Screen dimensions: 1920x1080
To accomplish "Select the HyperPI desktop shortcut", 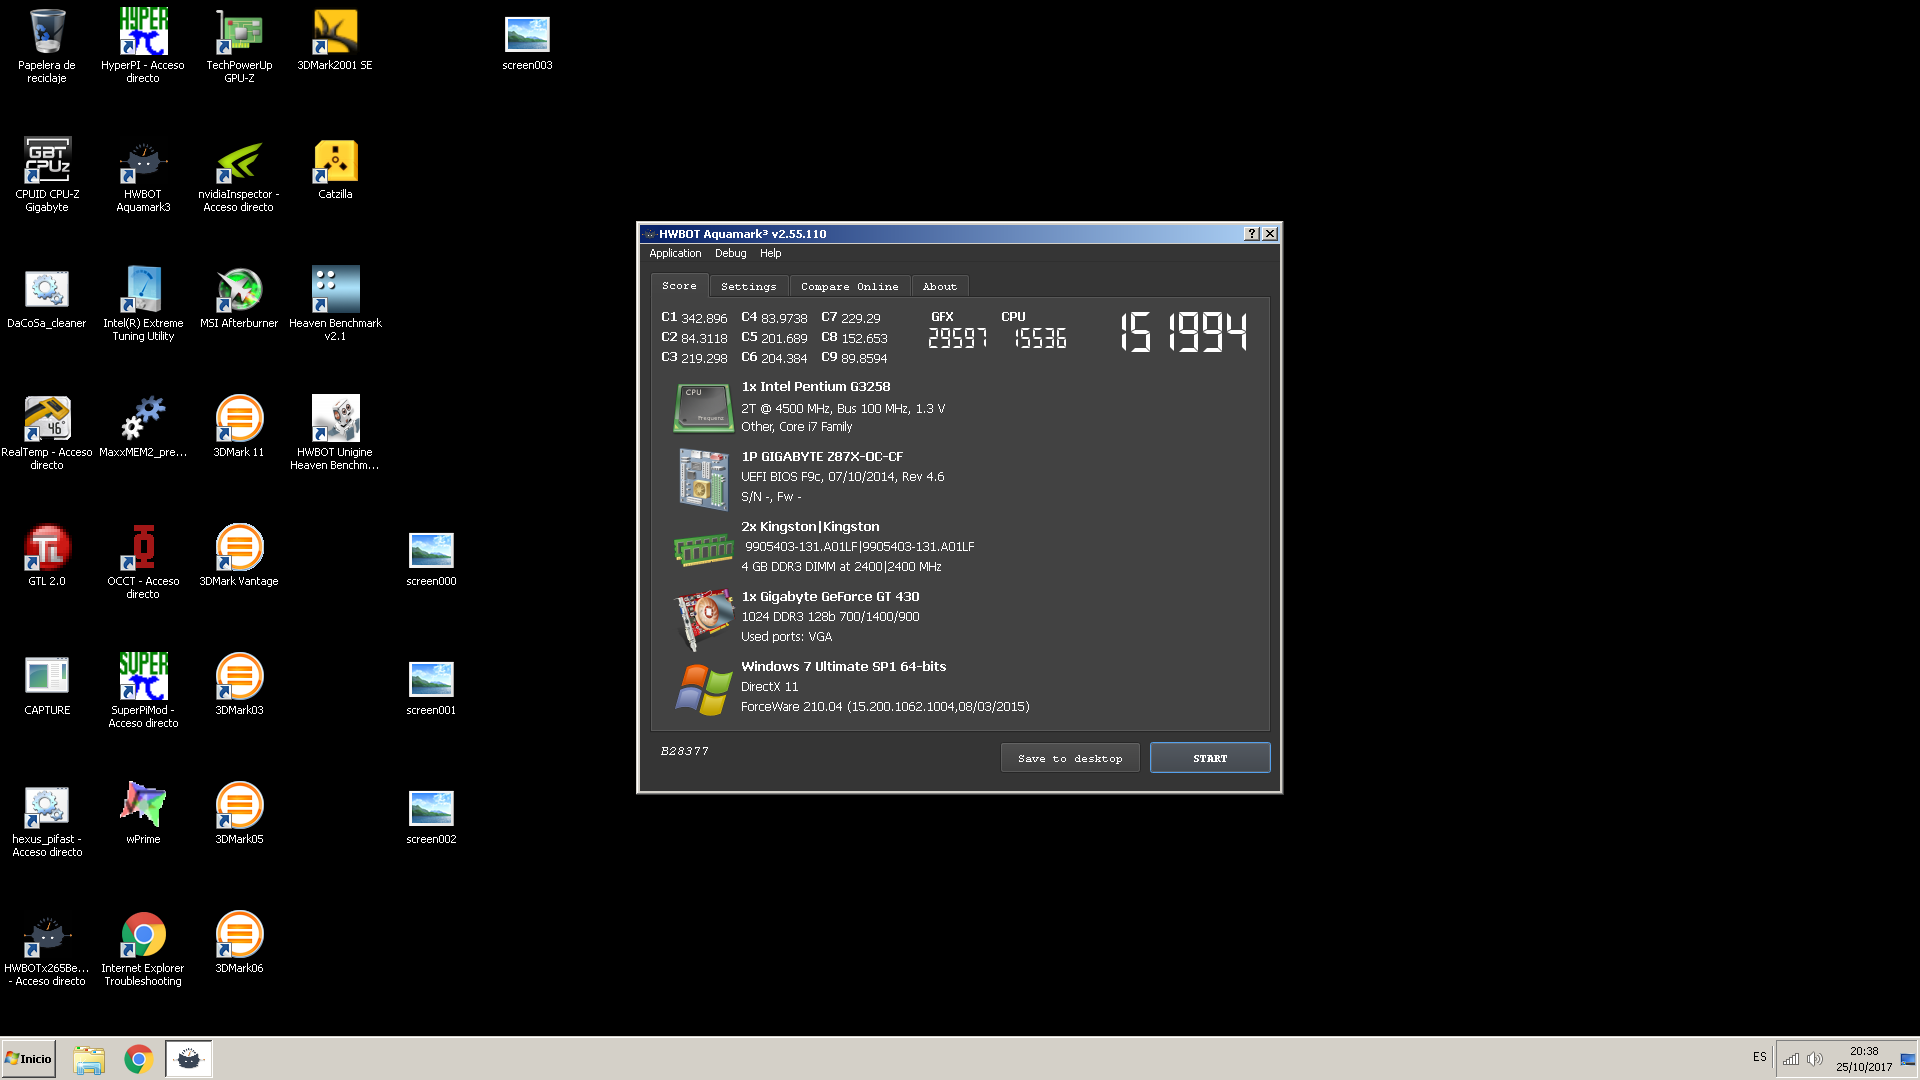I will pyautogui.click(x=143, y=45).
